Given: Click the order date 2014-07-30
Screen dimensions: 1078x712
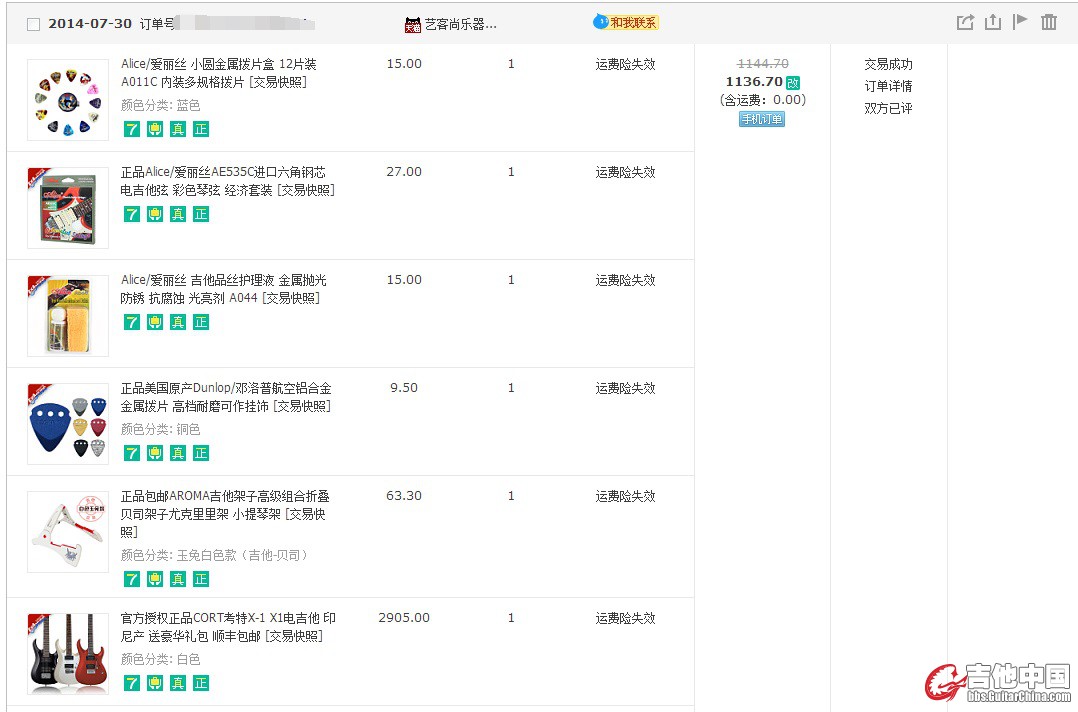Looking at the screenshot, I should [90, 23].
